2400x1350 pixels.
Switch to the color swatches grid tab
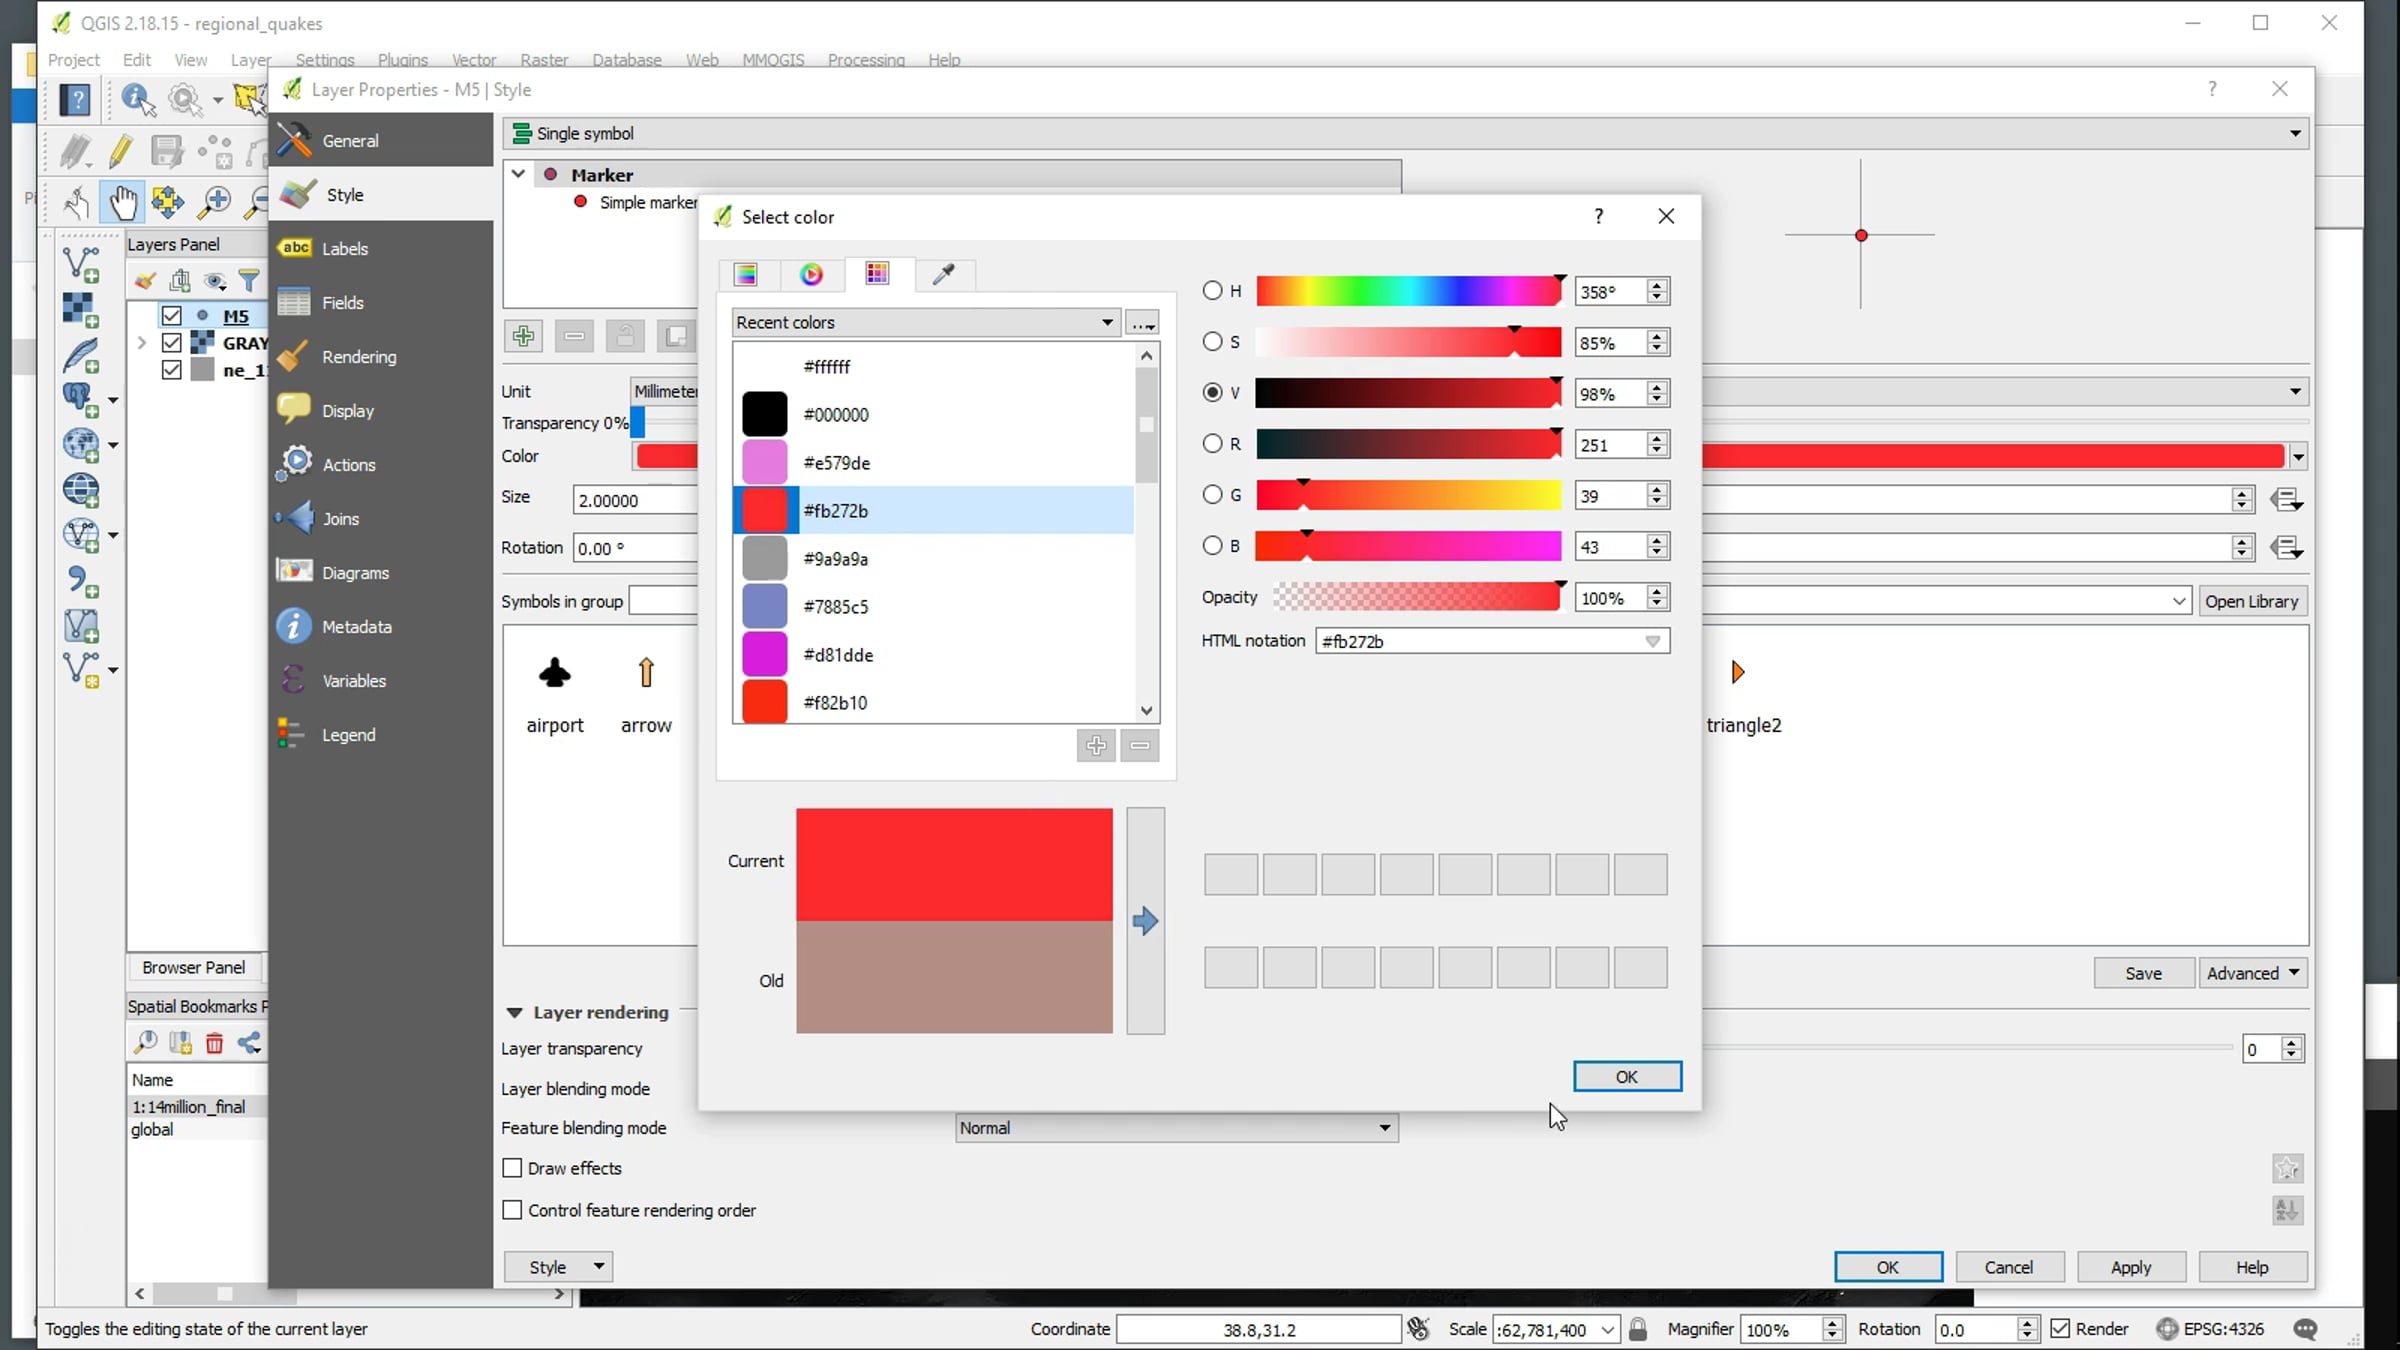point(877,274)
